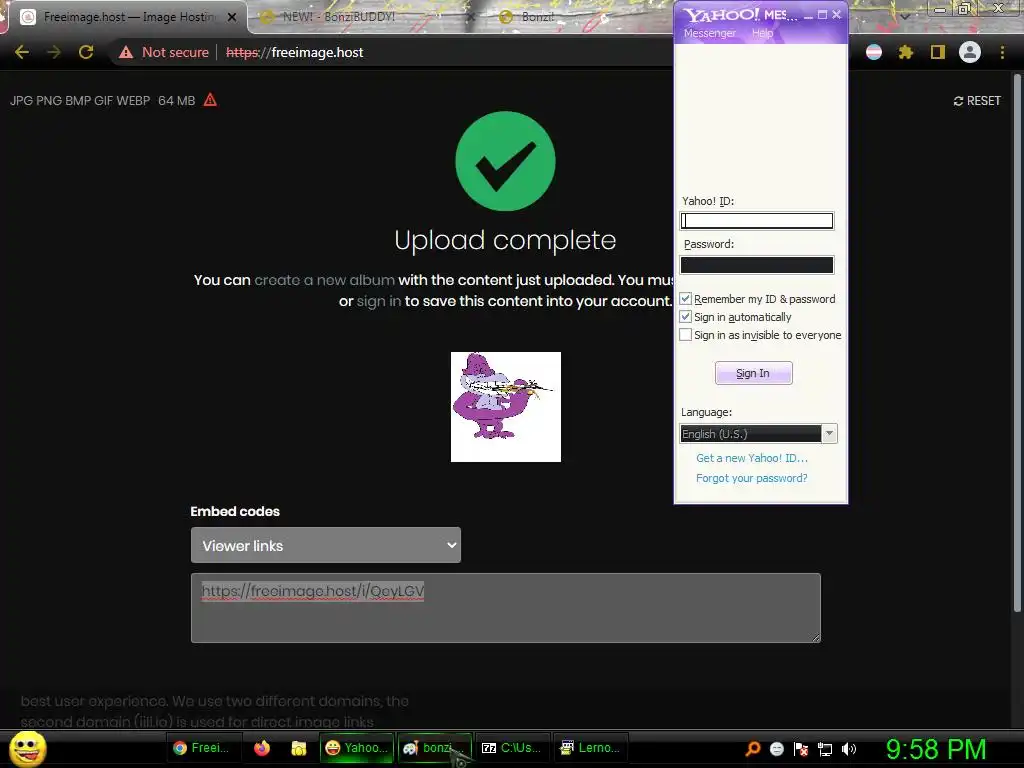This screenshot has width=1024, height=768.
Task: Click the green upload complete checkmark
Action: pyautogui.click(x=505, y=161)
